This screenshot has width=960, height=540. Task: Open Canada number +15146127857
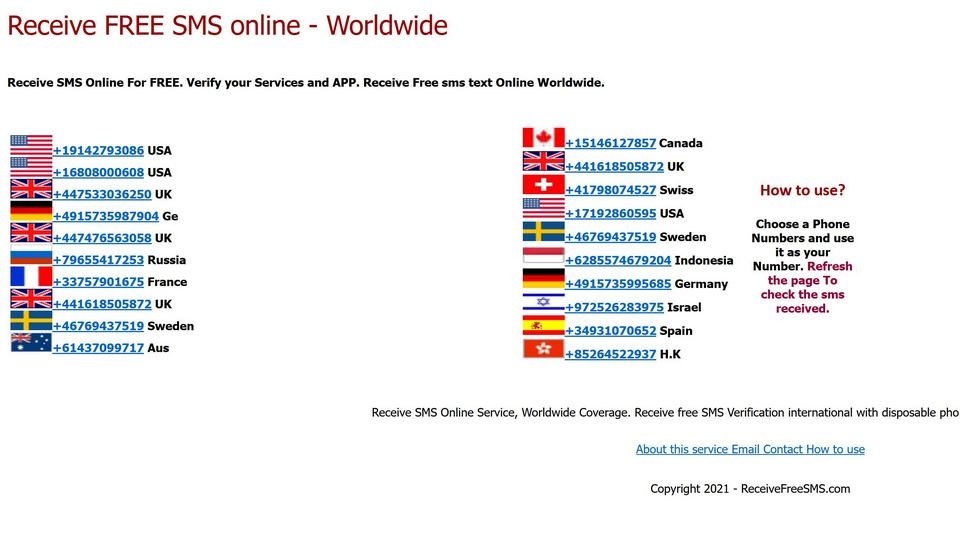pyautogui.click(x=610, y=143)
